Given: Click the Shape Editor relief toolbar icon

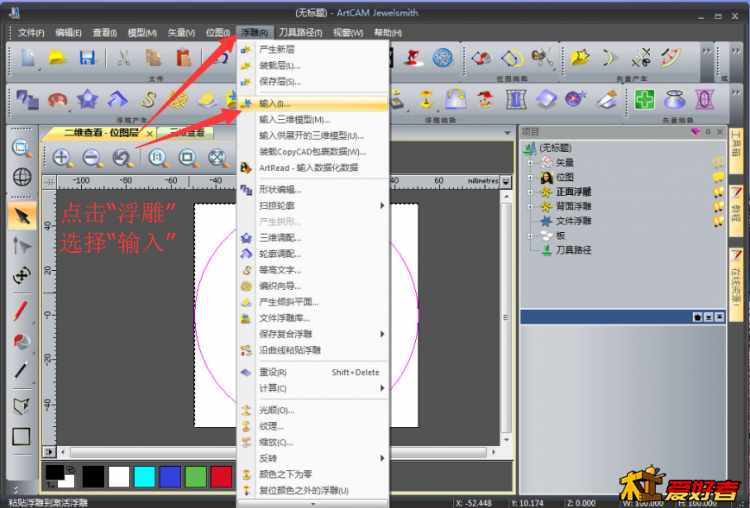Looking at the screenshot, I should pos(27,99).
